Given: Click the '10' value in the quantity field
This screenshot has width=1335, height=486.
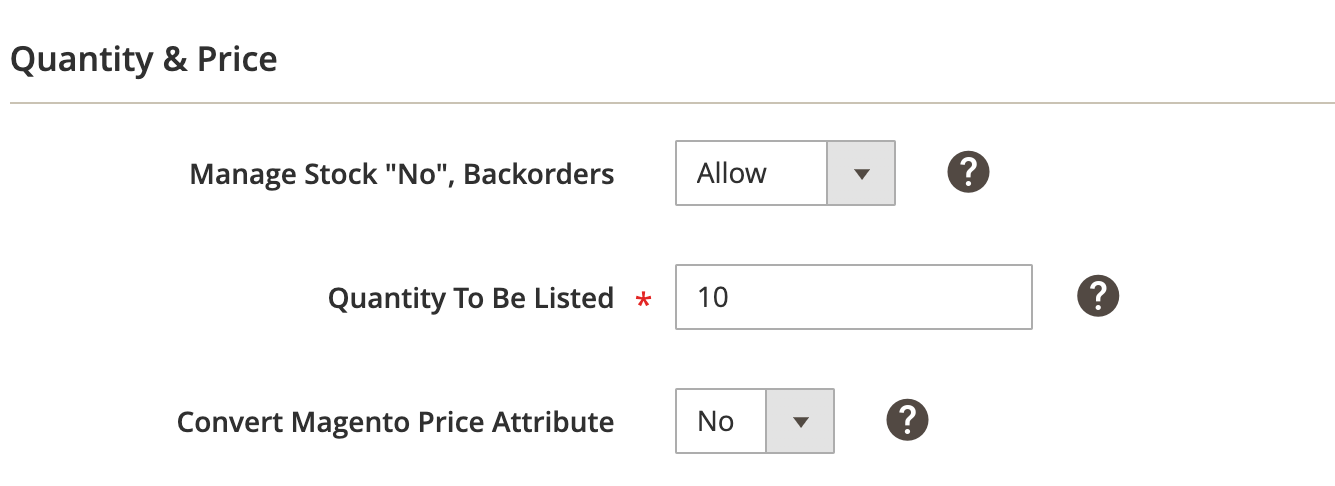Looking at the screenshot, I should pos(713,297).
